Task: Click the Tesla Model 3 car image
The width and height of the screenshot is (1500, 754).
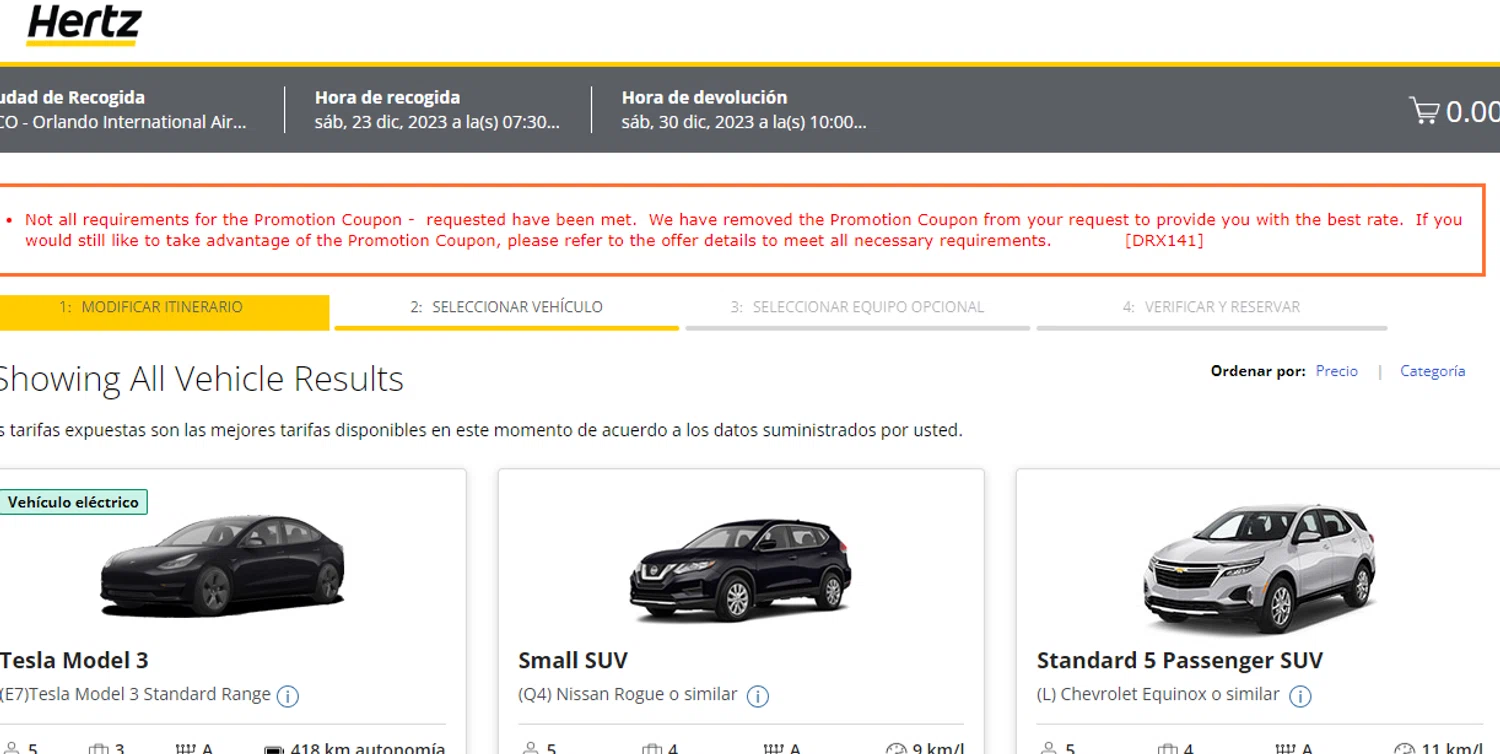Action: point(222,566)
